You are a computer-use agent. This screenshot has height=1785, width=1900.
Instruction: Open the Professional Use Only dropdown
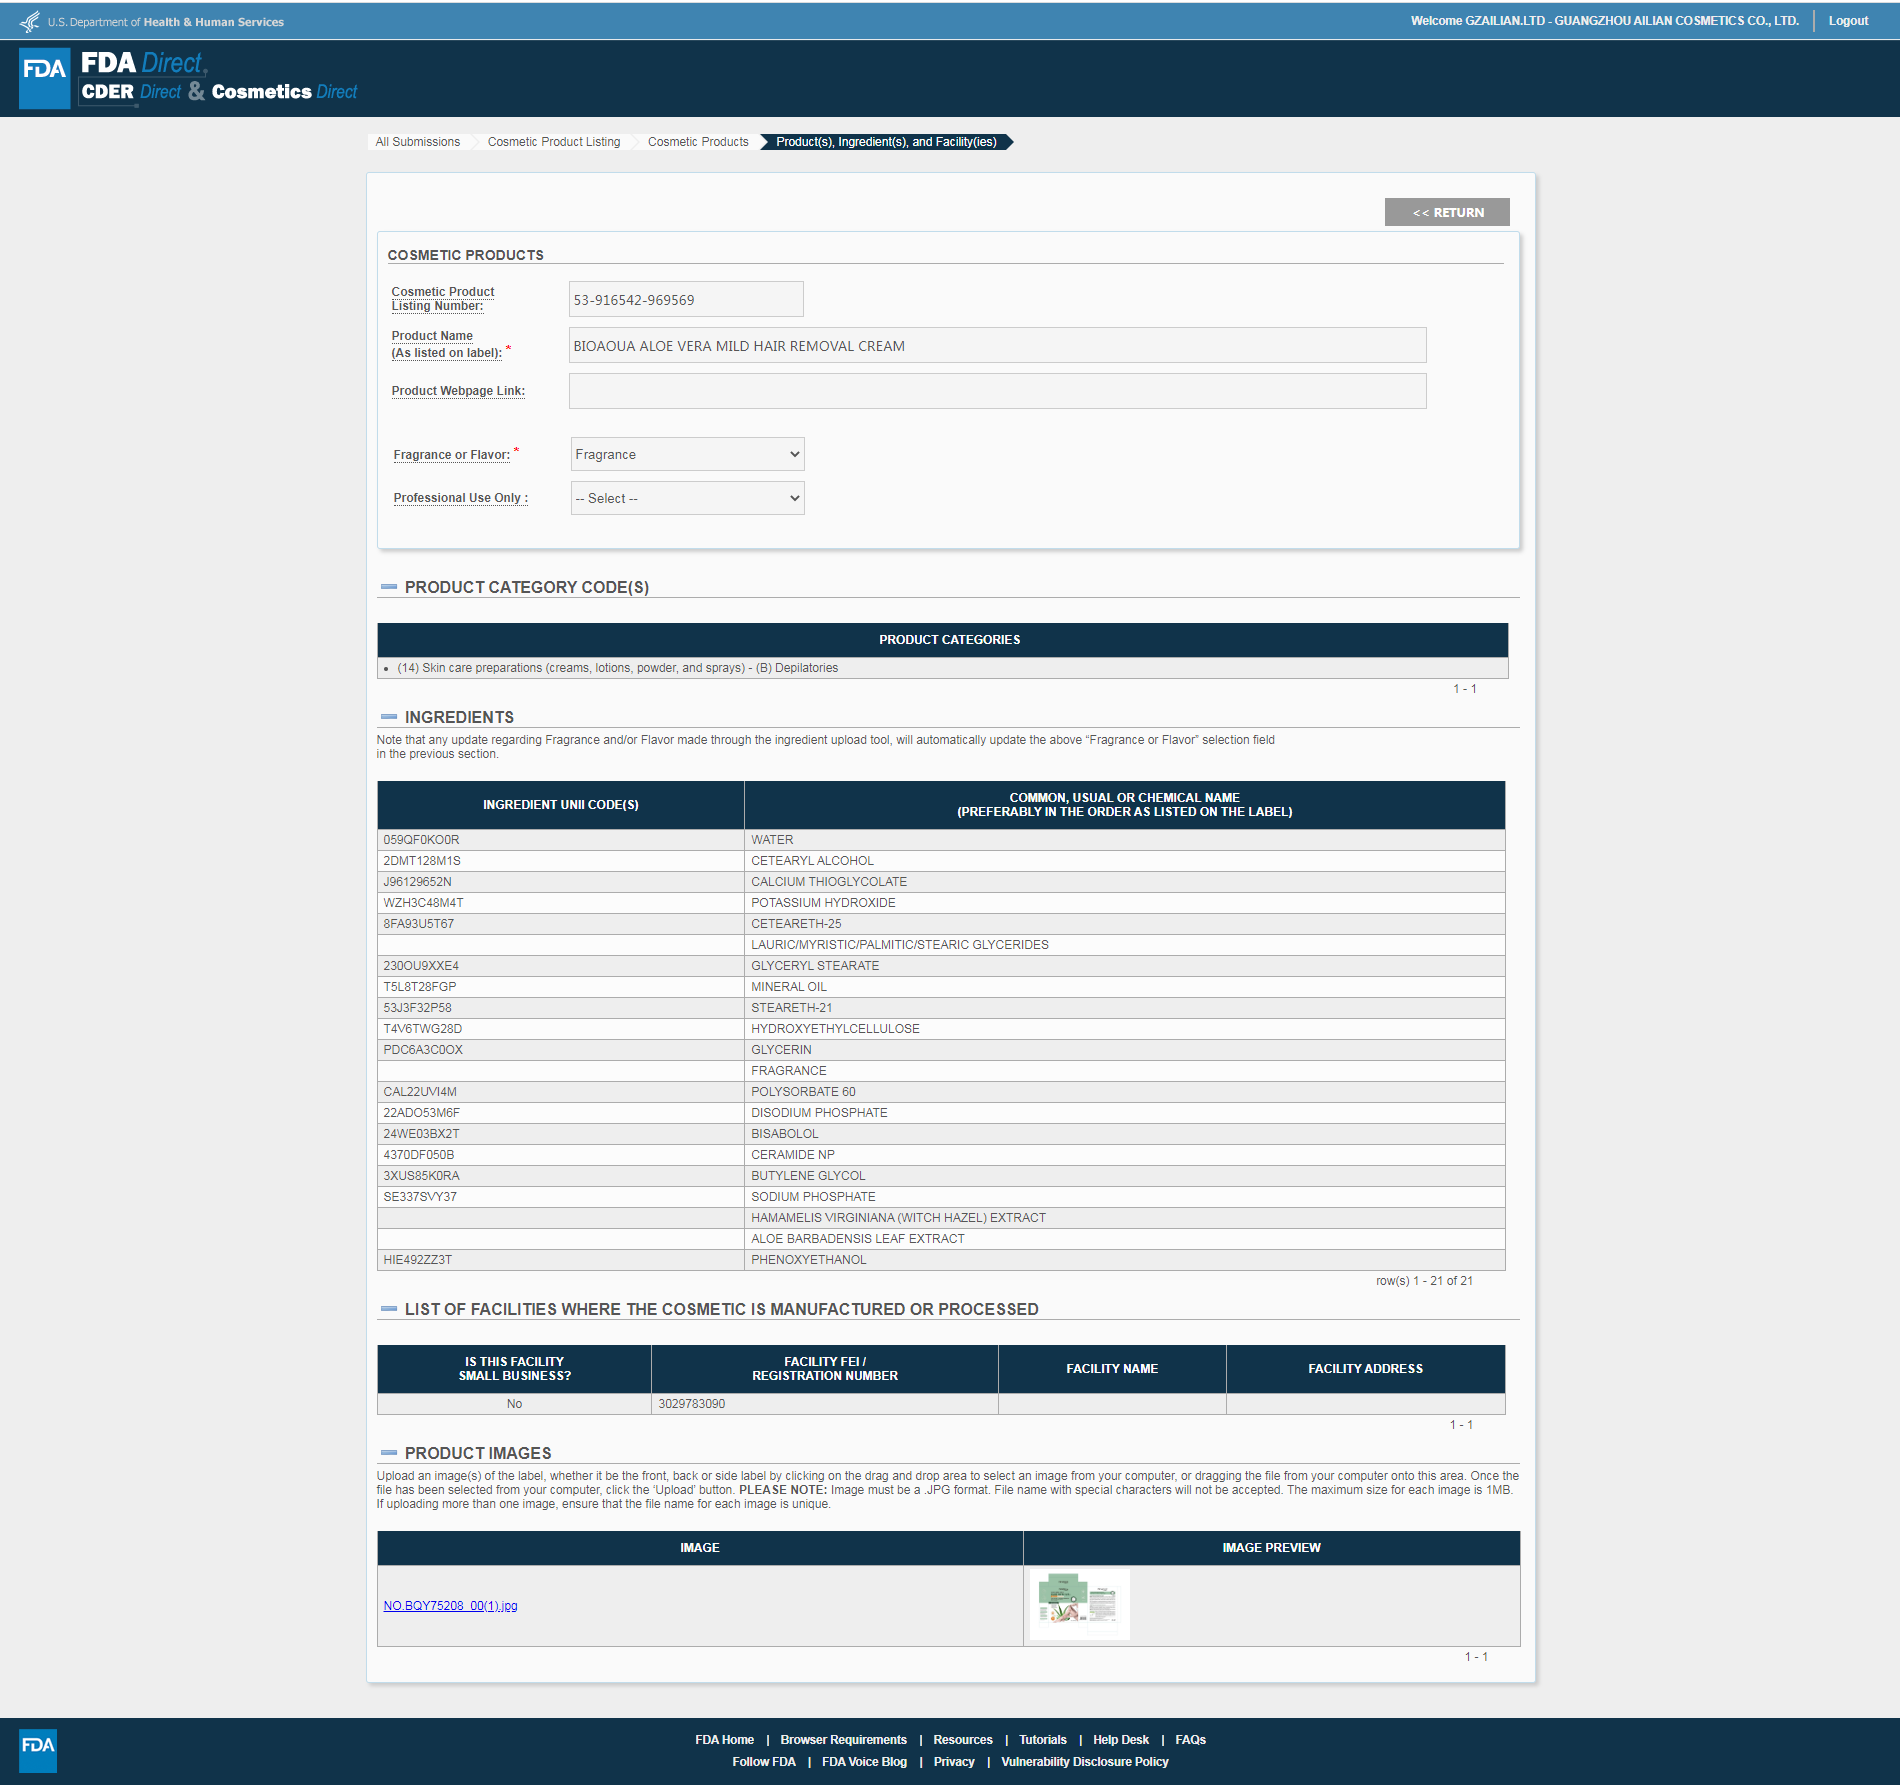click(687, 498)
